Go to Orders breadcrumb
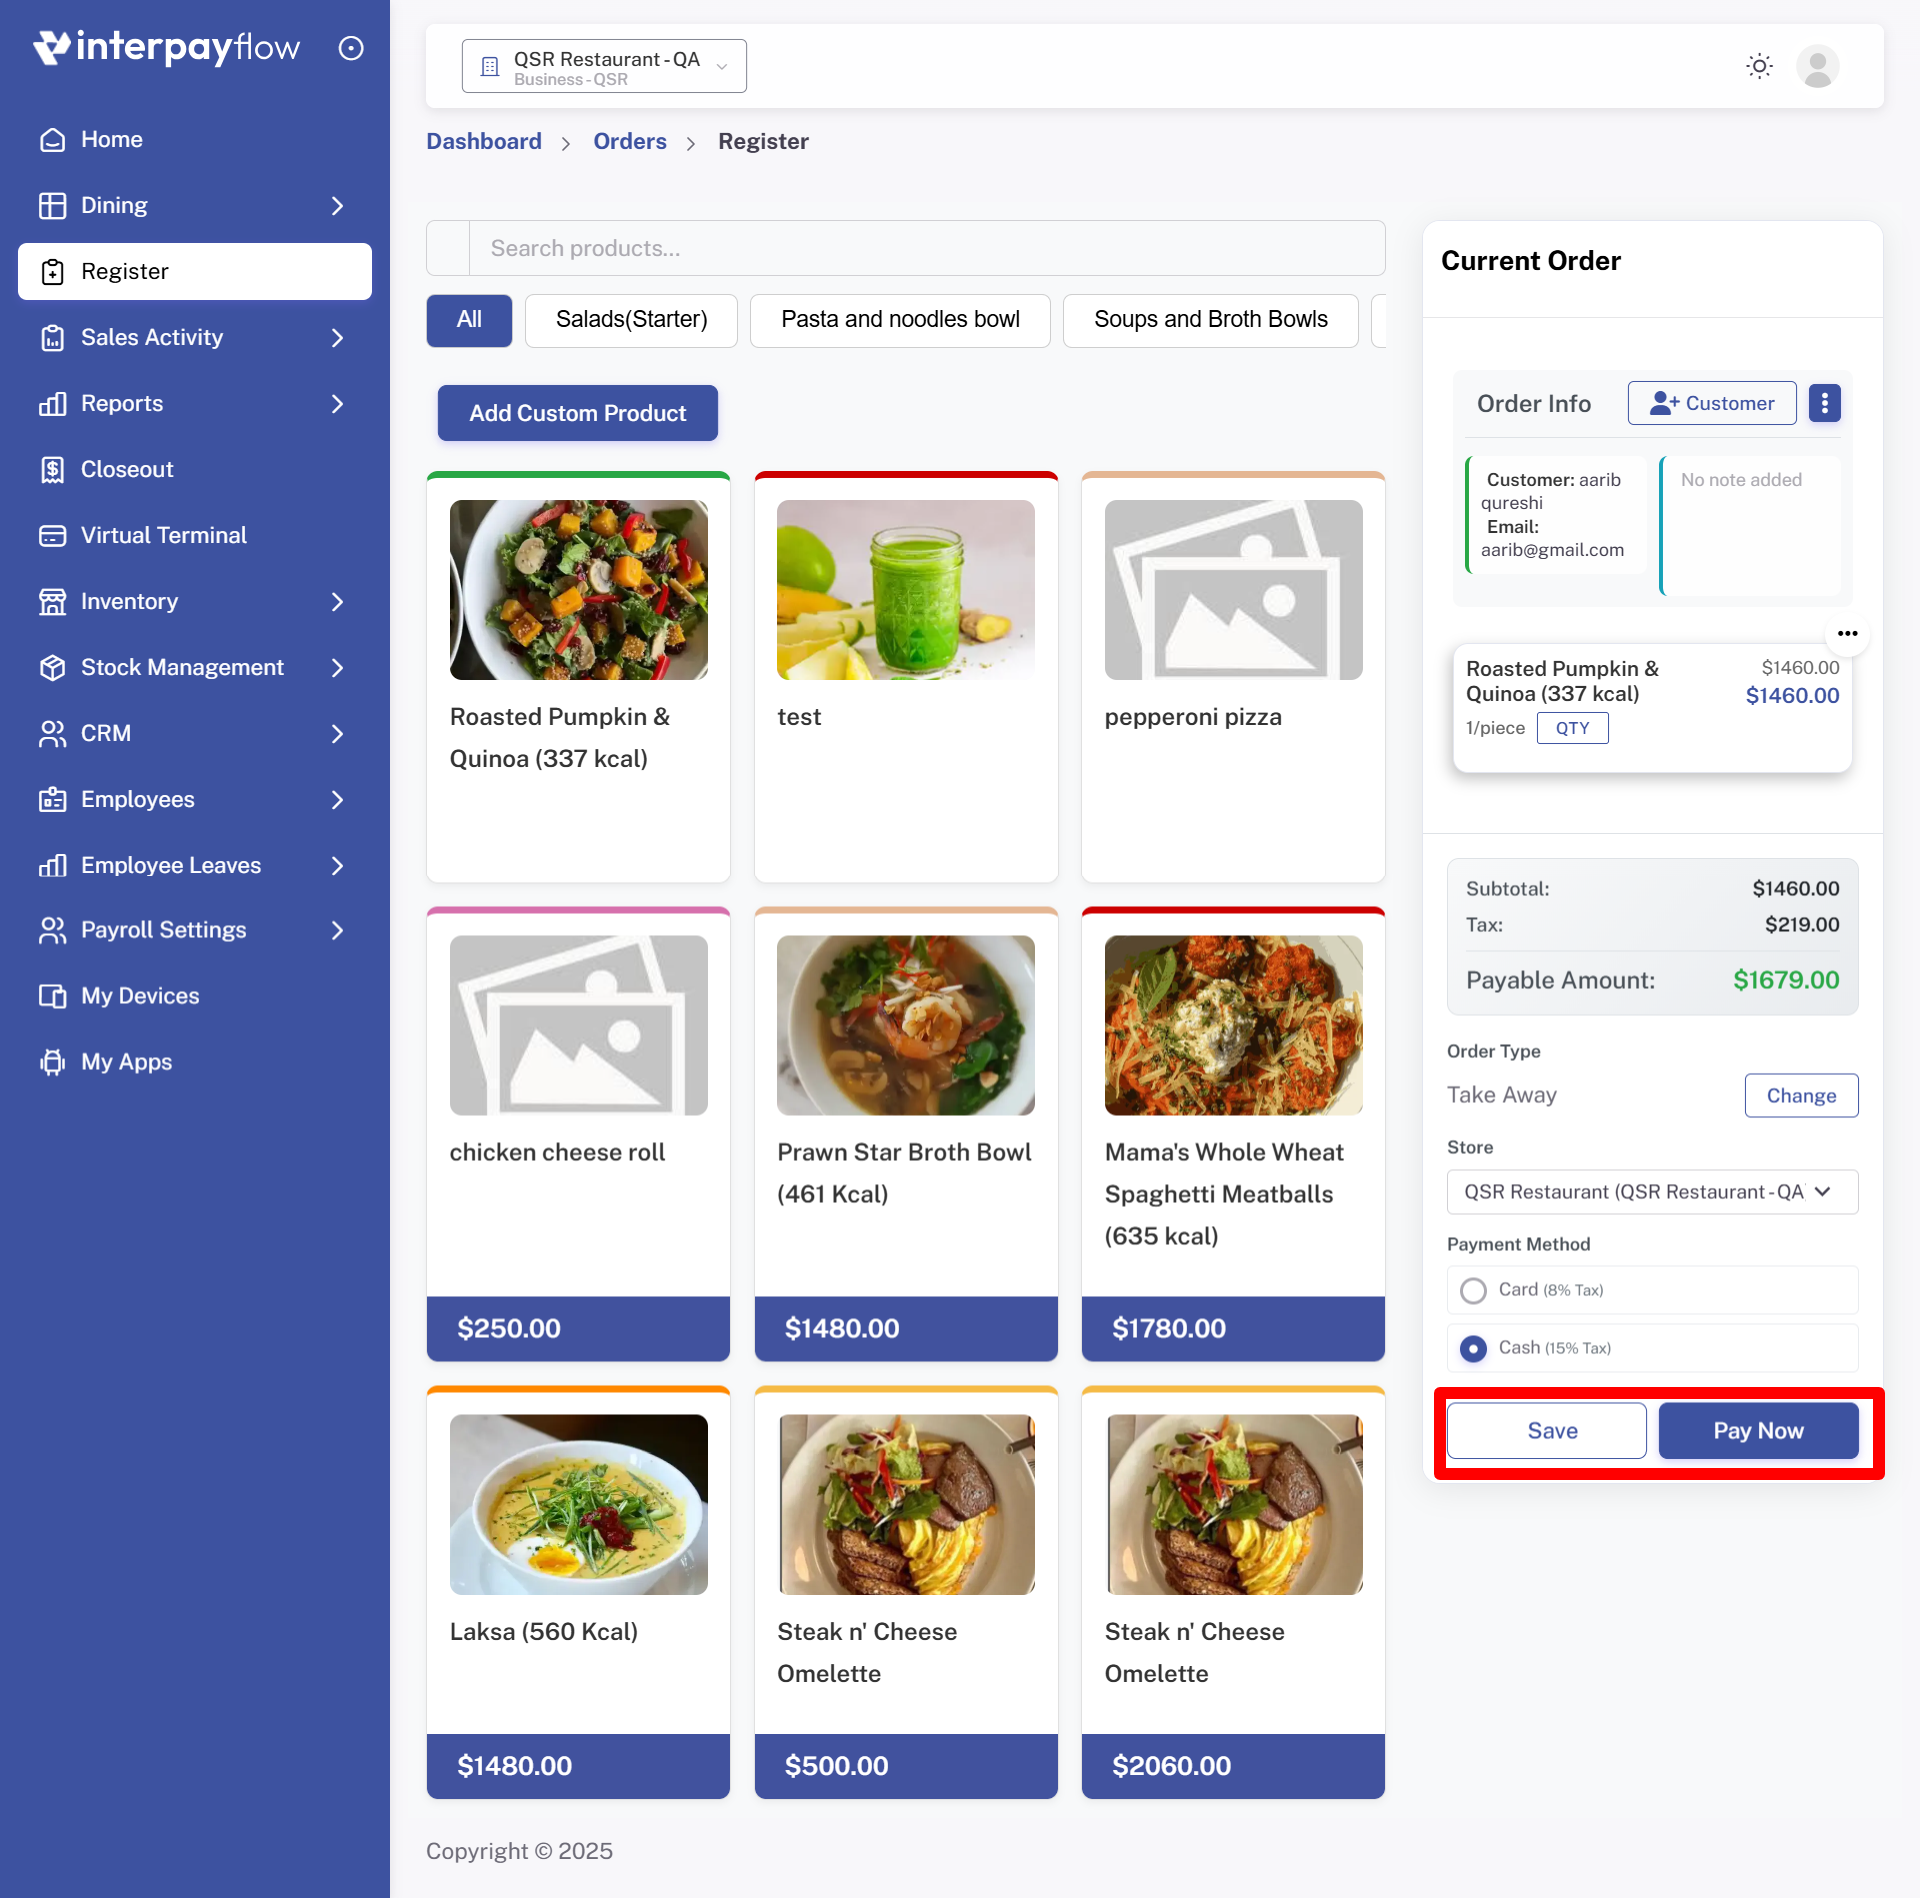This screenshot has height=1900, width=1920. pos(630,142)
